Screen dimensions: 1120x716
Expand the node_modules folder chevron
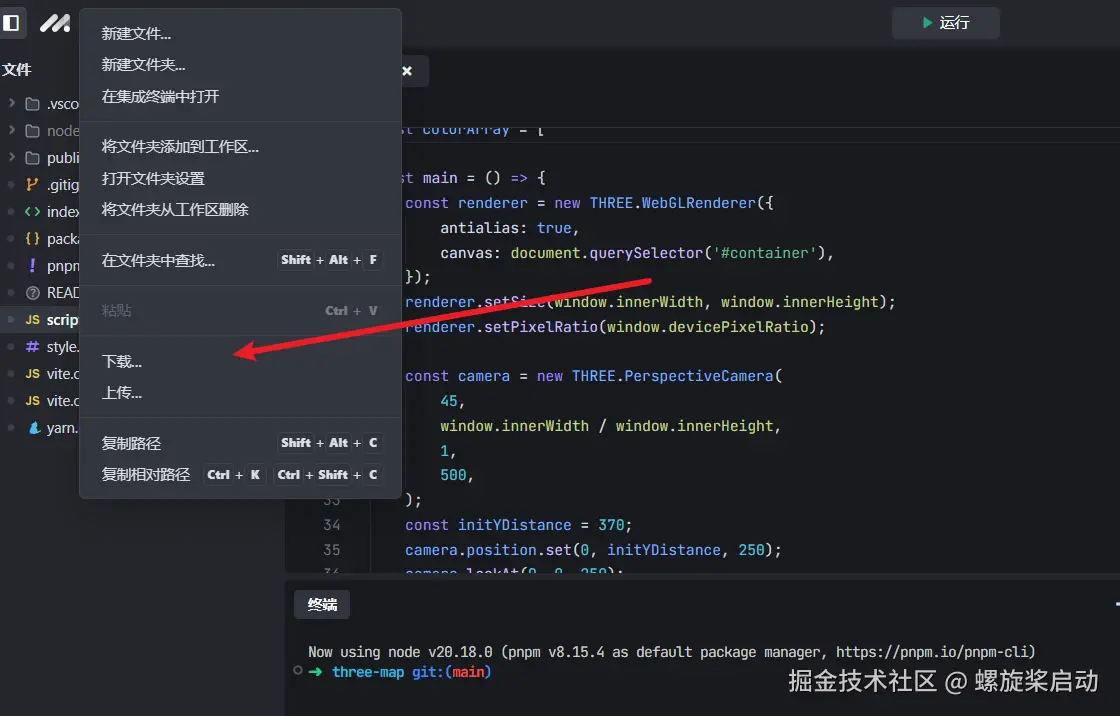(x=11, y=130)
